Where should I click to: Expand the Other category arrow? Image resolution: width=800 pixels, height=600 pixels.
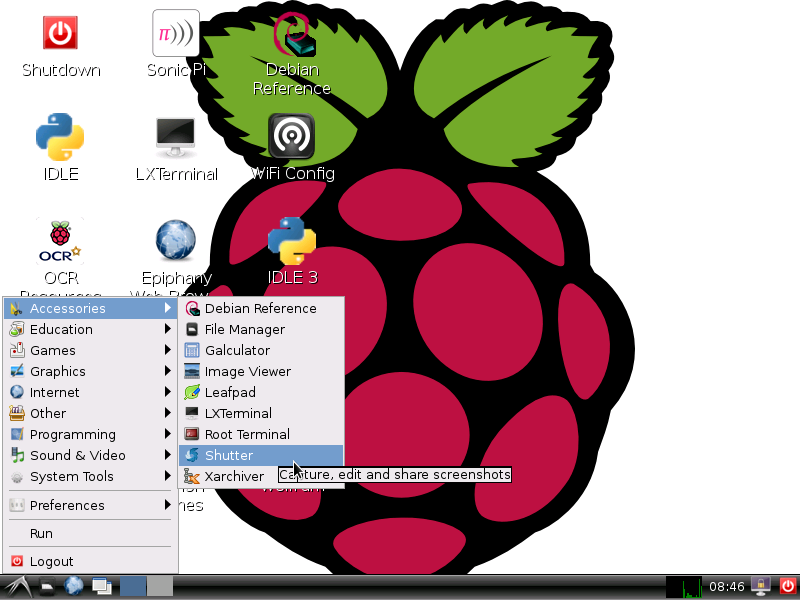(167, 413)
